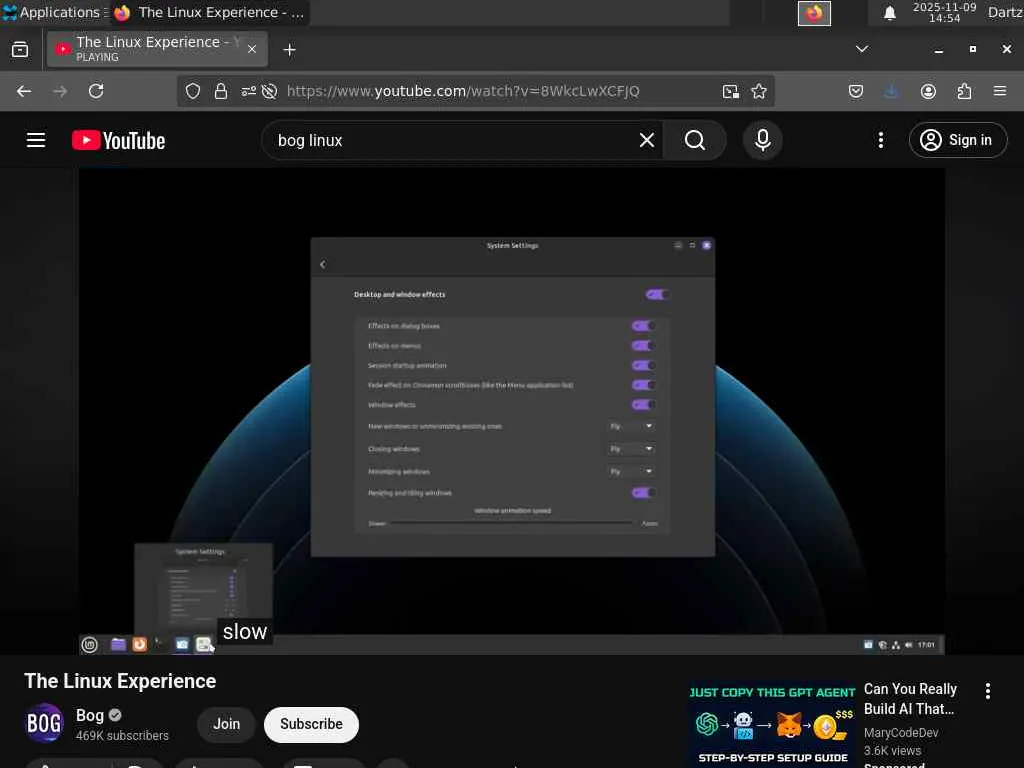The width and height of the screenshot is (1024, 768).
Task: Toggle 'Desktop and window effects' switch in video
Action: tap(656, 295)
